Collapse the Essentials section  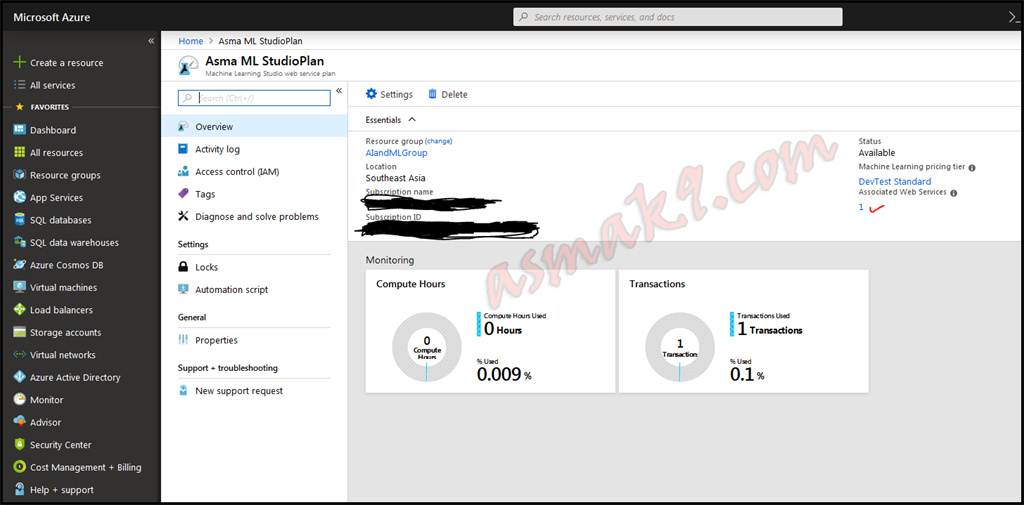tap(412, 120)
